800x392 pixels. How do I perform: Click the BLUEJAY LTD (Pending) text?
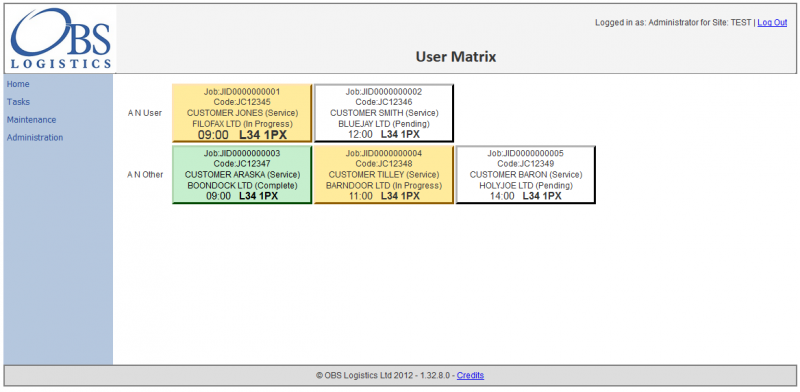[384, 124]
